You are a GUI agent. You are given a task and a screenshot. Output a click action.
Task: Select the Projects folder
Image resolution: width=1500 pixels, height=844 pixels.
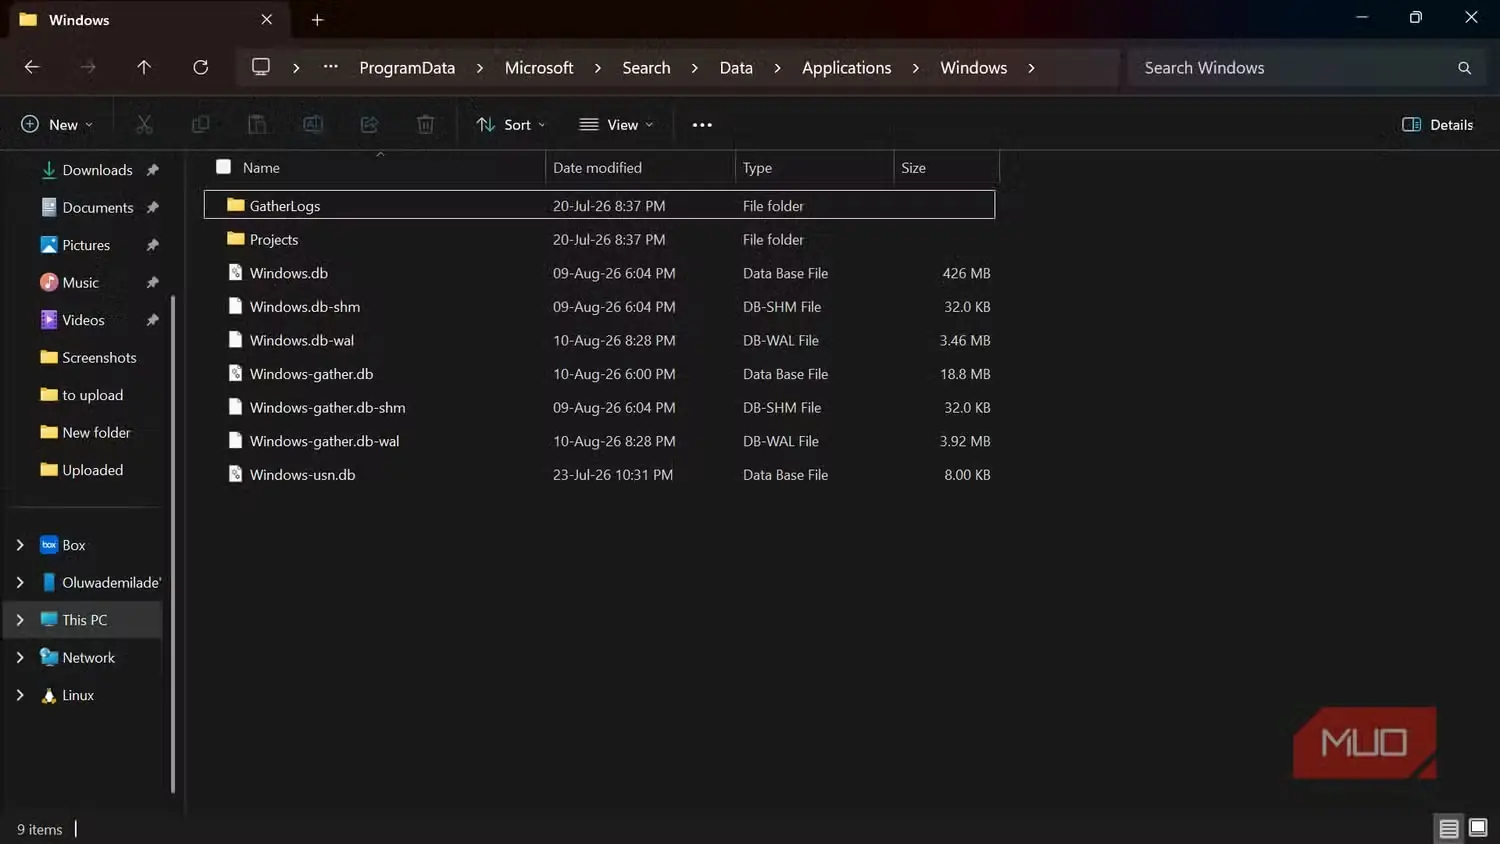click(599, 239)
